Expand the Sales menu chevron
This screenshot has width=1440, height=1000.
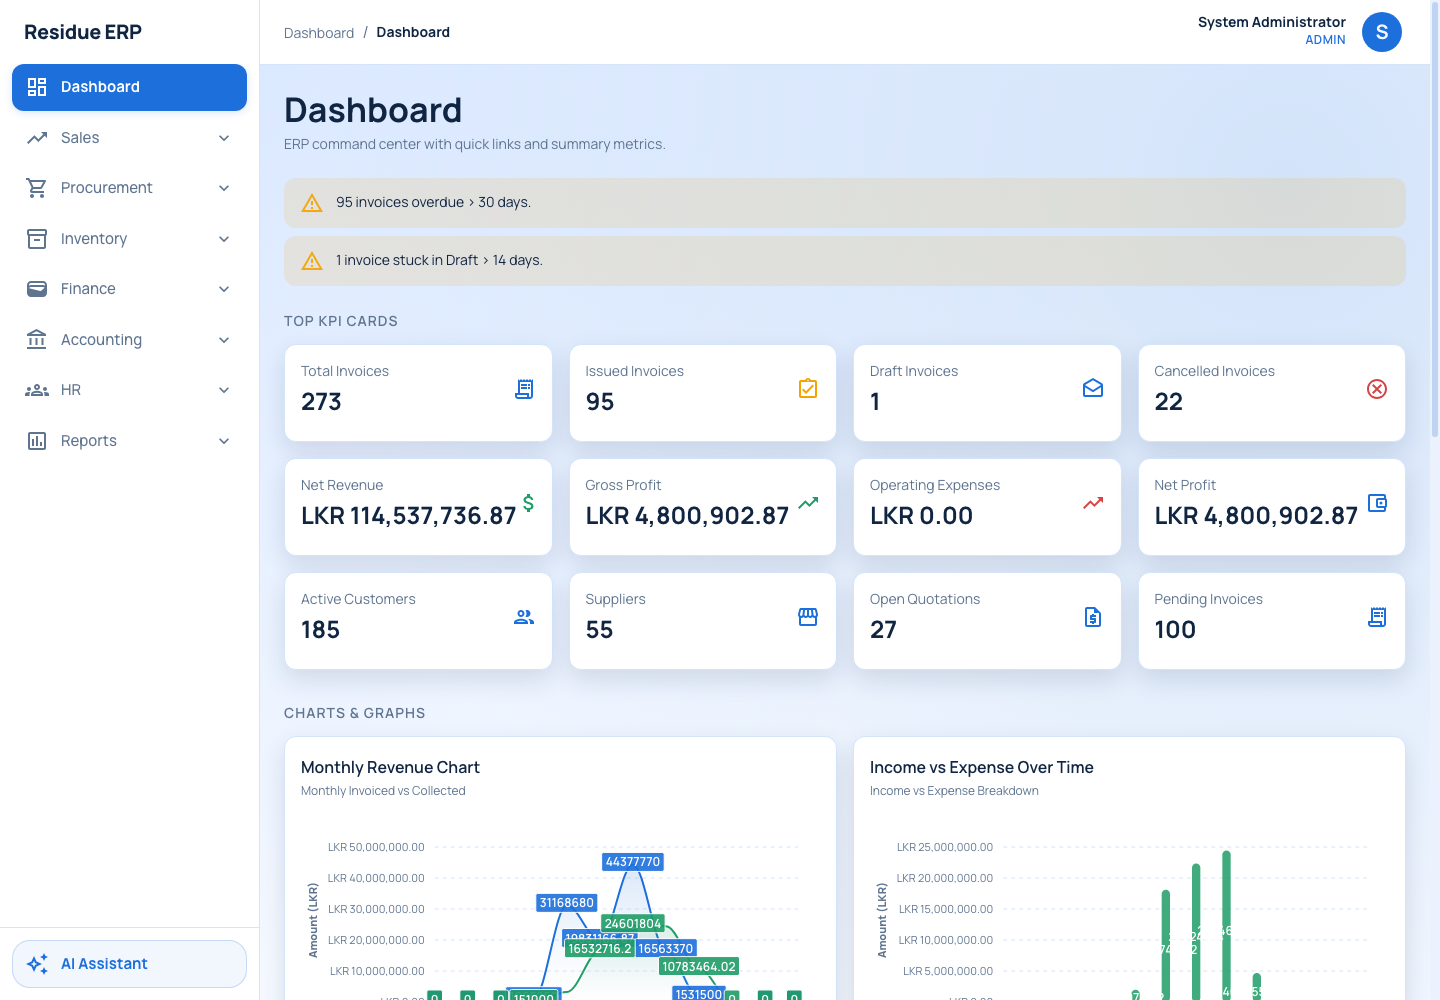pos(224,138)
